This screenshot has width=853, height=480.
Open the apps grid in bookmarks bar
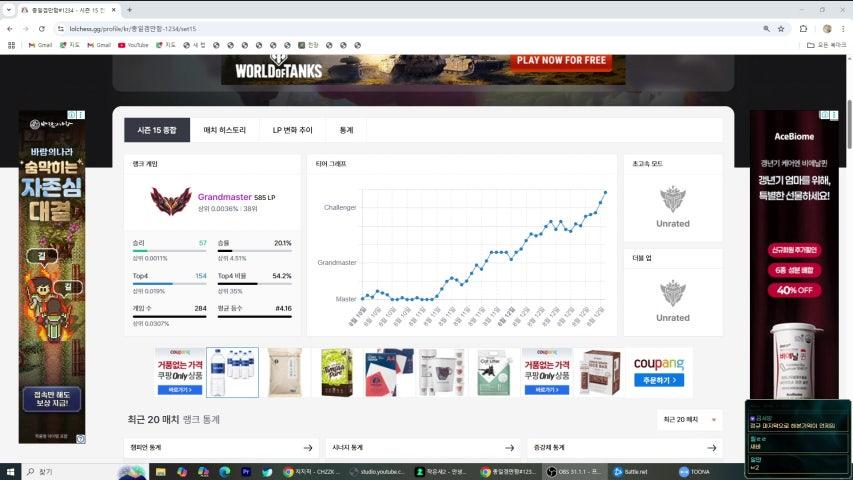[x=11, y=45]
